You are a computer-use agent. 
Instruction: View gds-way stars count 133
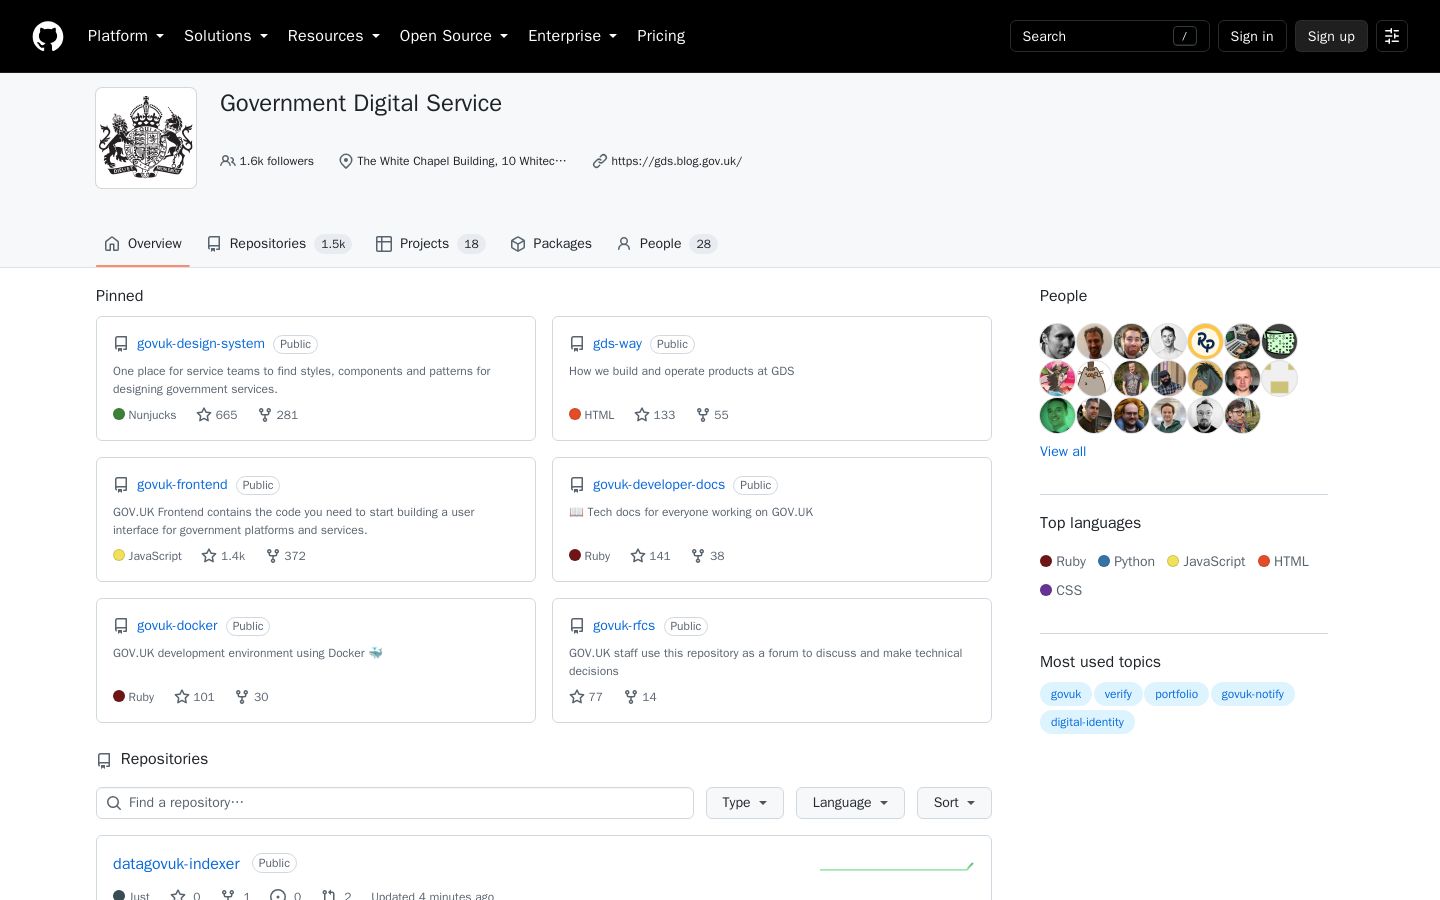[655, 415]
